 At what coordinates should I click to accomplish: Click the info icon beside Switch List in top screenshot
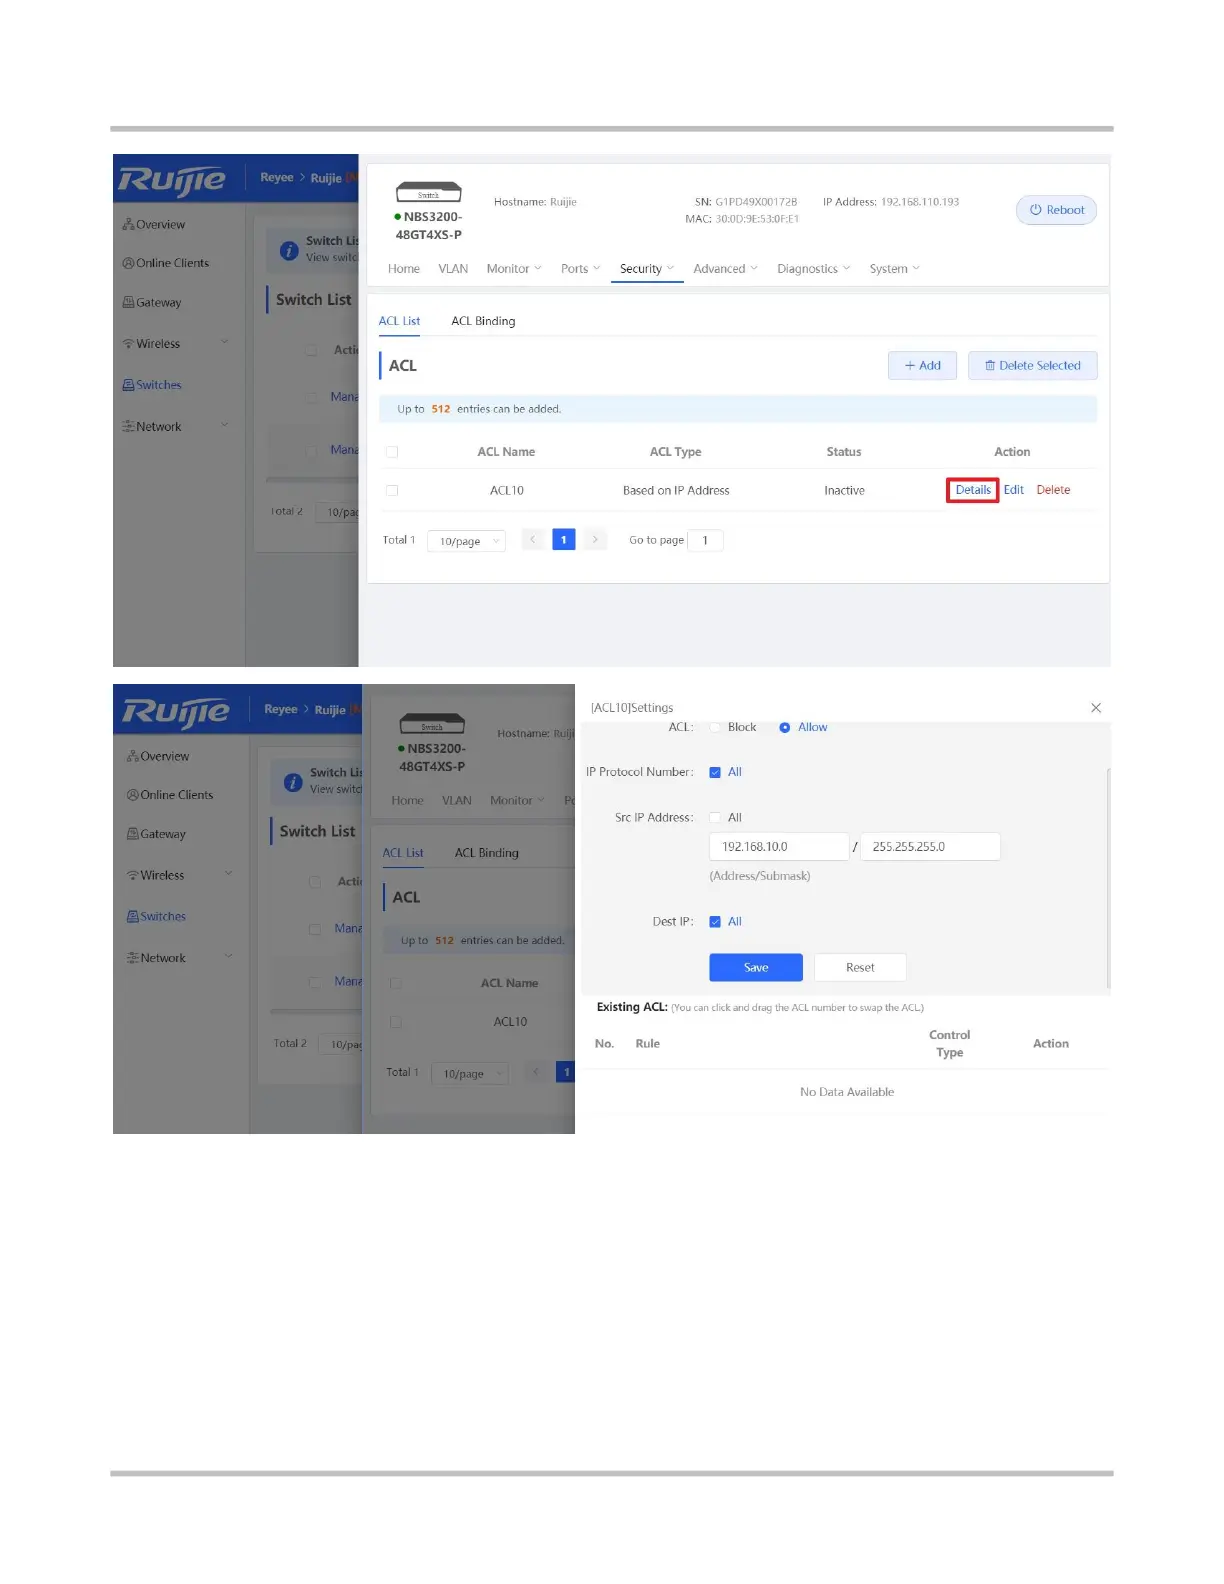coord(289,251)
